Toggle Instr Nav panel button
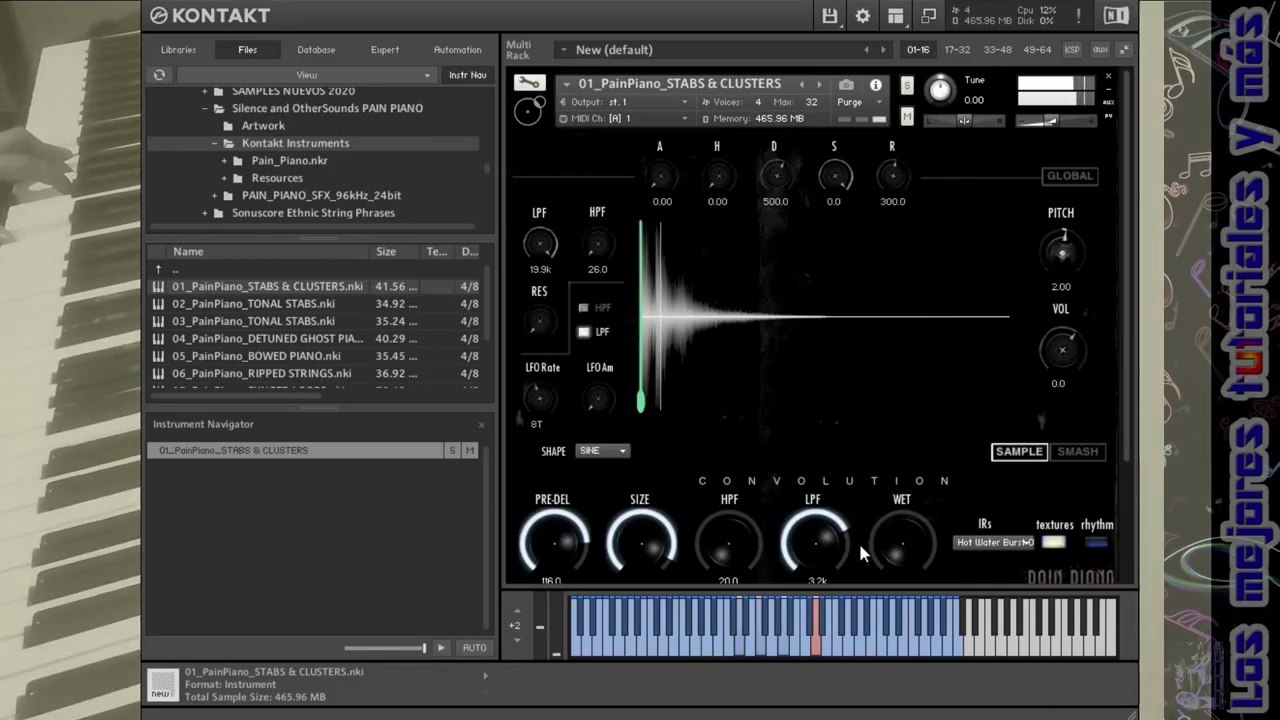 point(468,75)
